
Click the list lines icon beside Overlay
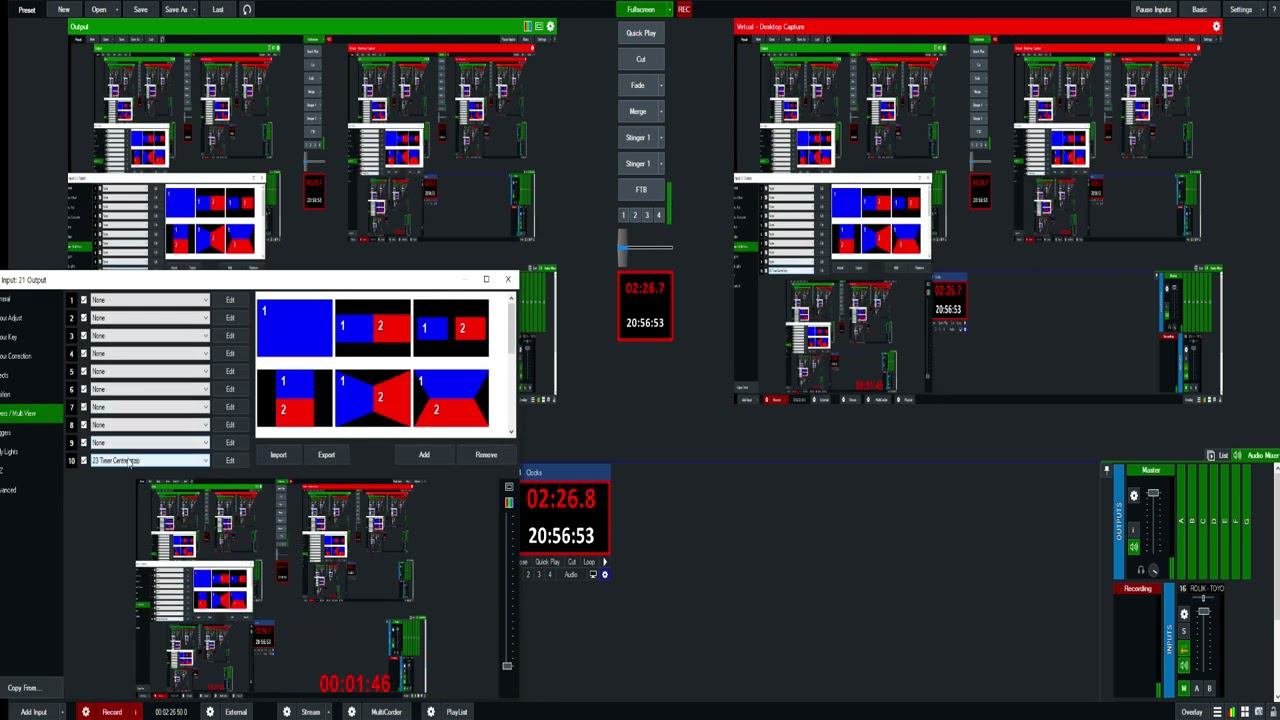pyautogui.click(x=1217, y=712)
